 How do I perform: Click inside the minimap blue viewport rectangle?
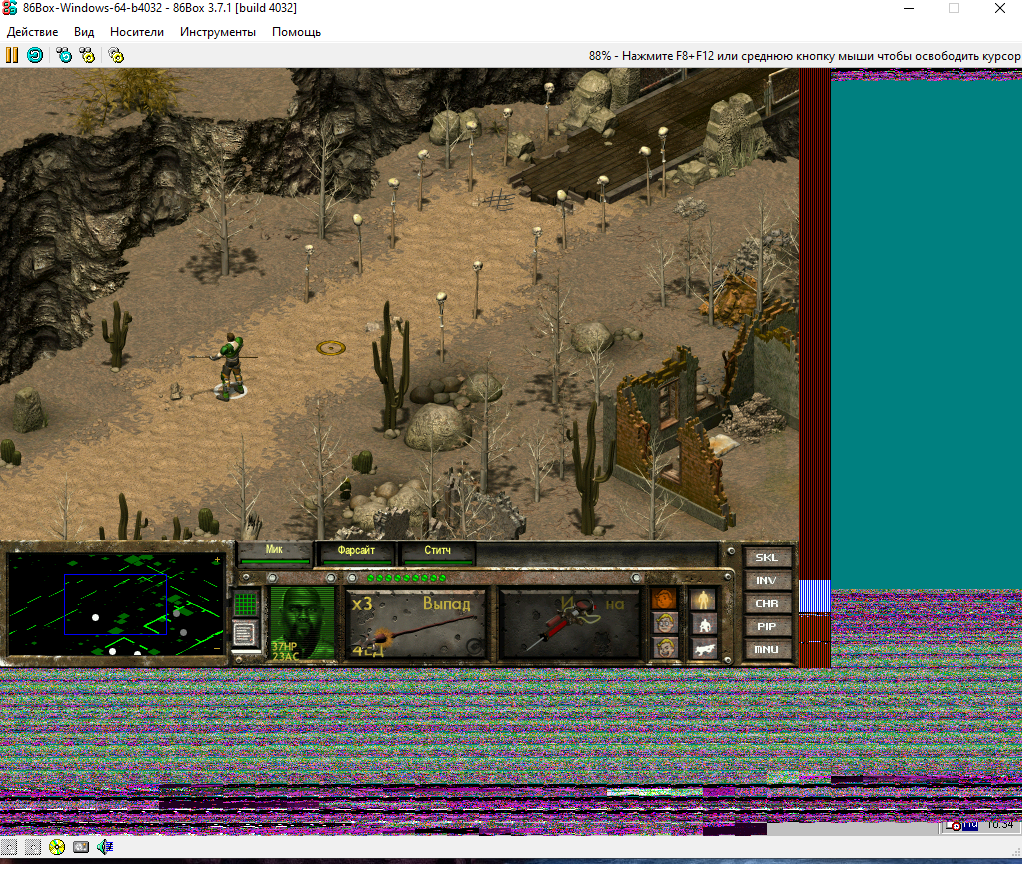pos(115,604)
